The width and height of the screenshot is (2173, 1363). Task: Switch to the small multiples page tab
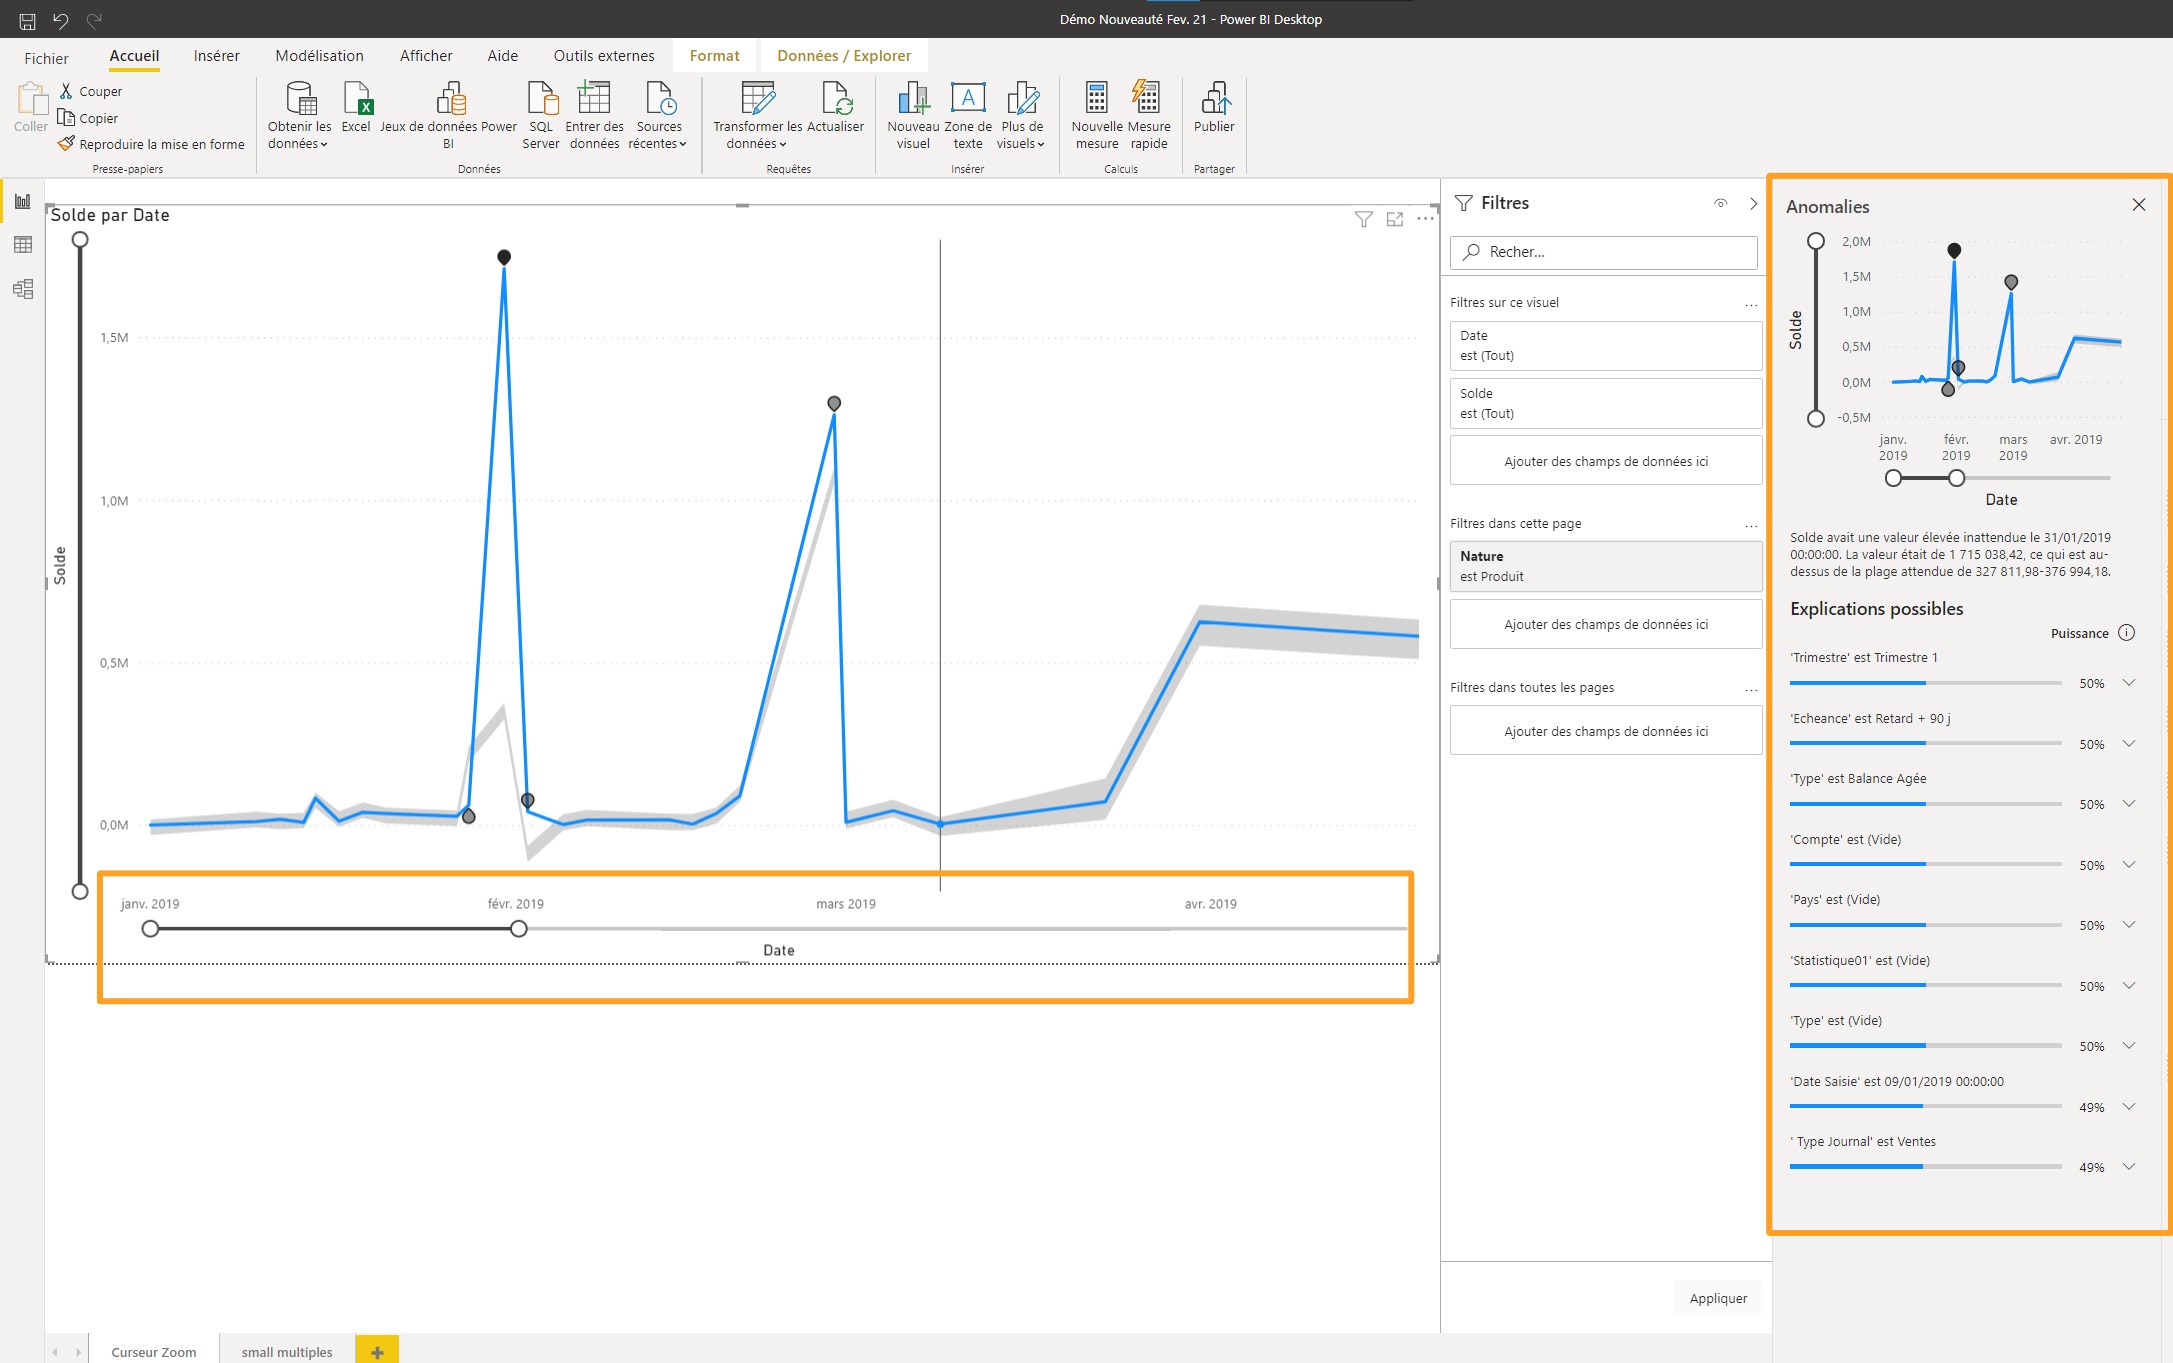tap(287, 1351)
